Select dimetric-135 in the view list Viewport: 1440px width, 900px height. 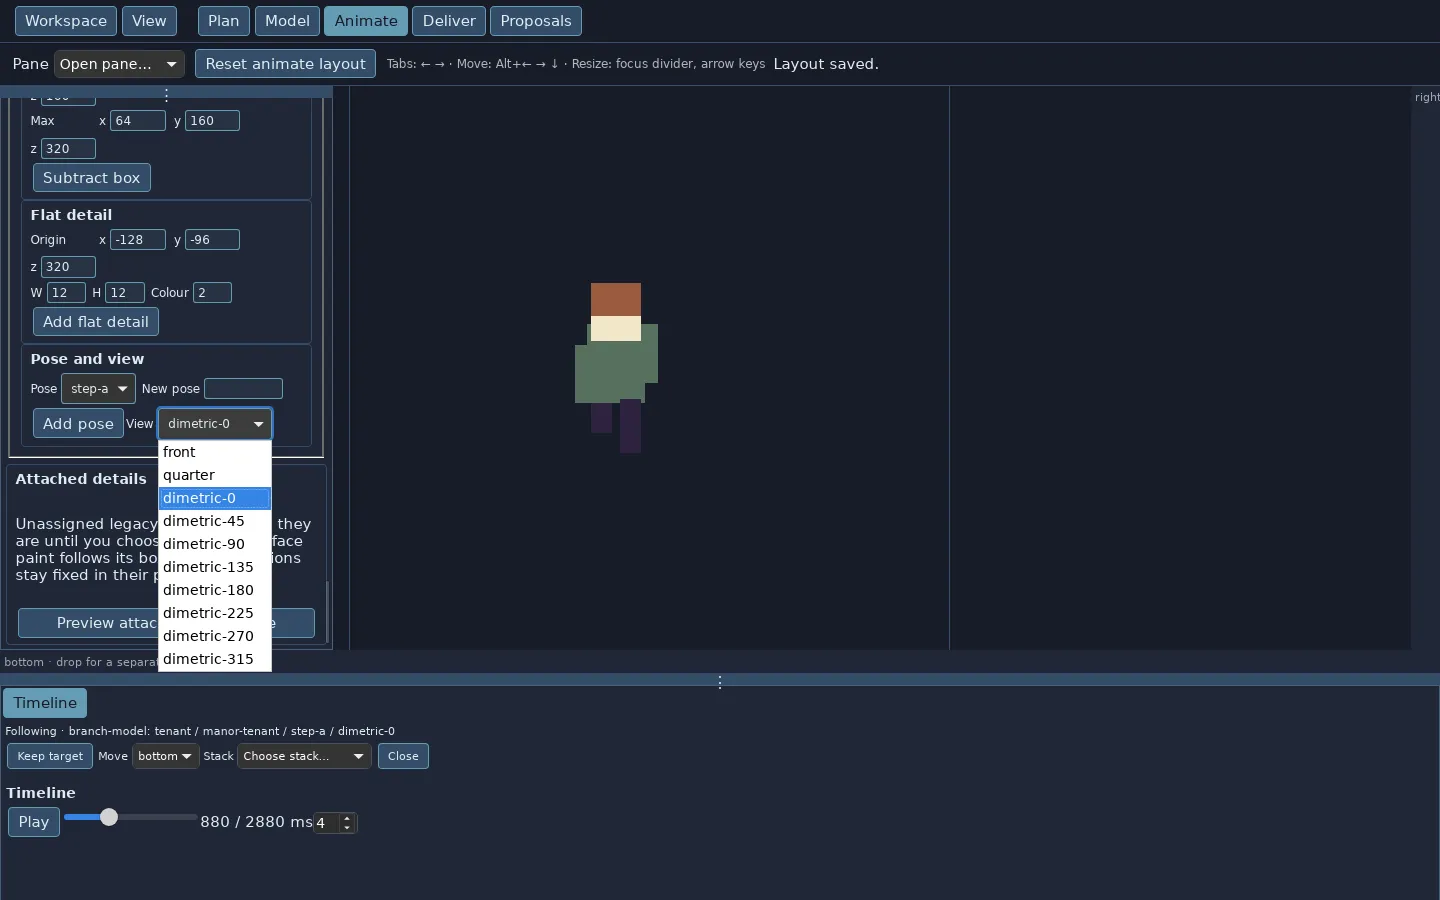pos(215,567)
